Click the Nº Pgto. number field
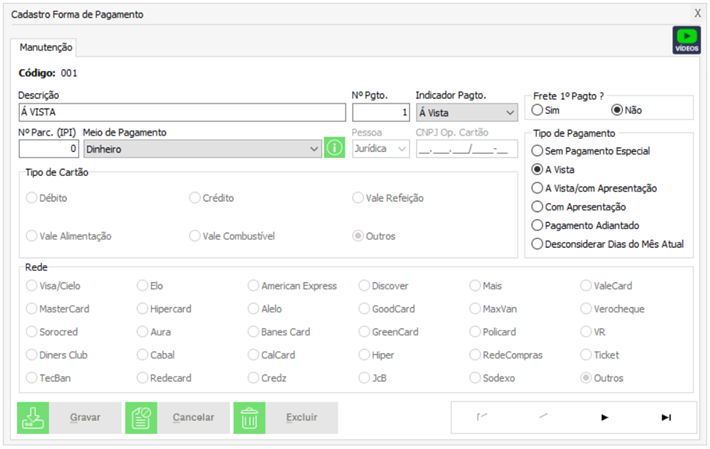Screen dimensions: 710x449 point(381,112)
